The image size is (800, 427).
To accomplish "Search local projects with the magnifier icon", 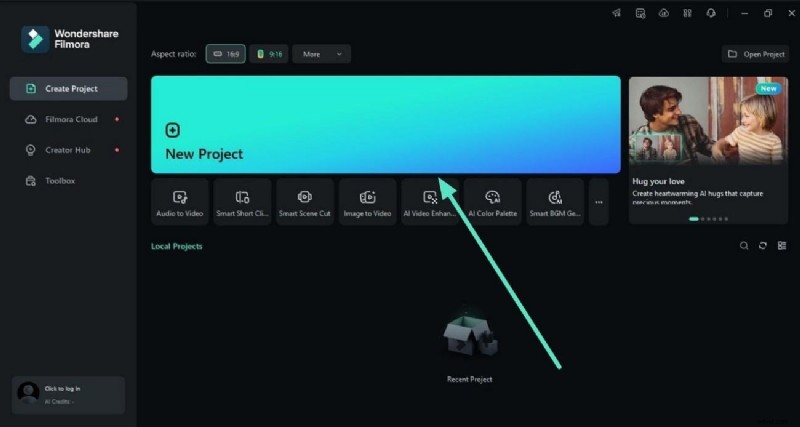I will point(743,246).
